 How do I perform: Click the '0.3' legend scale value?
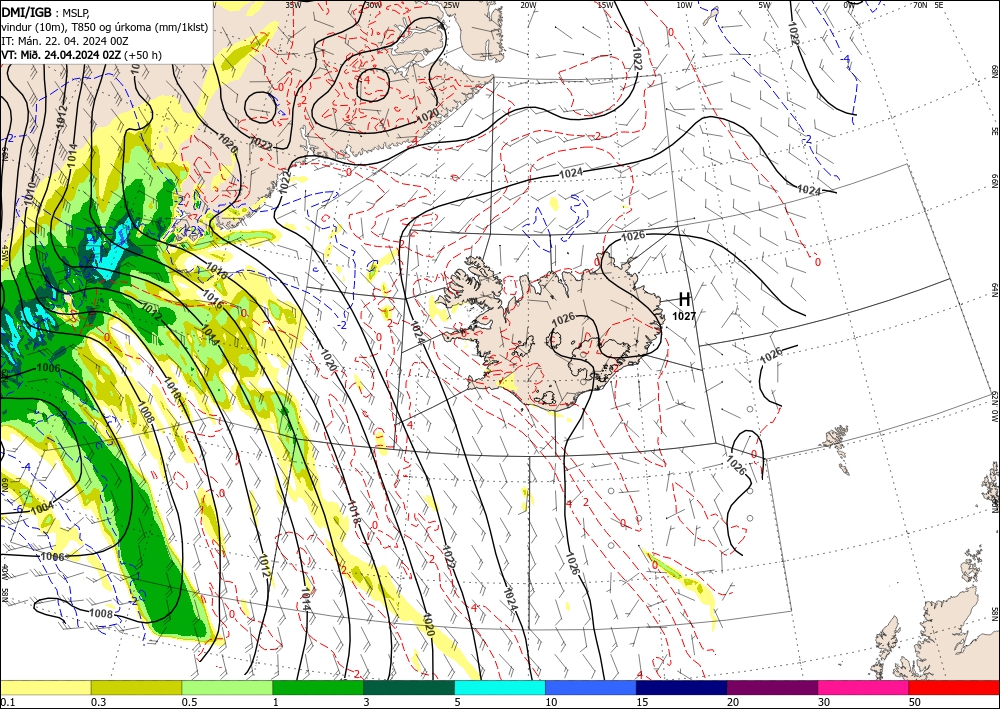tap(98, 701)
